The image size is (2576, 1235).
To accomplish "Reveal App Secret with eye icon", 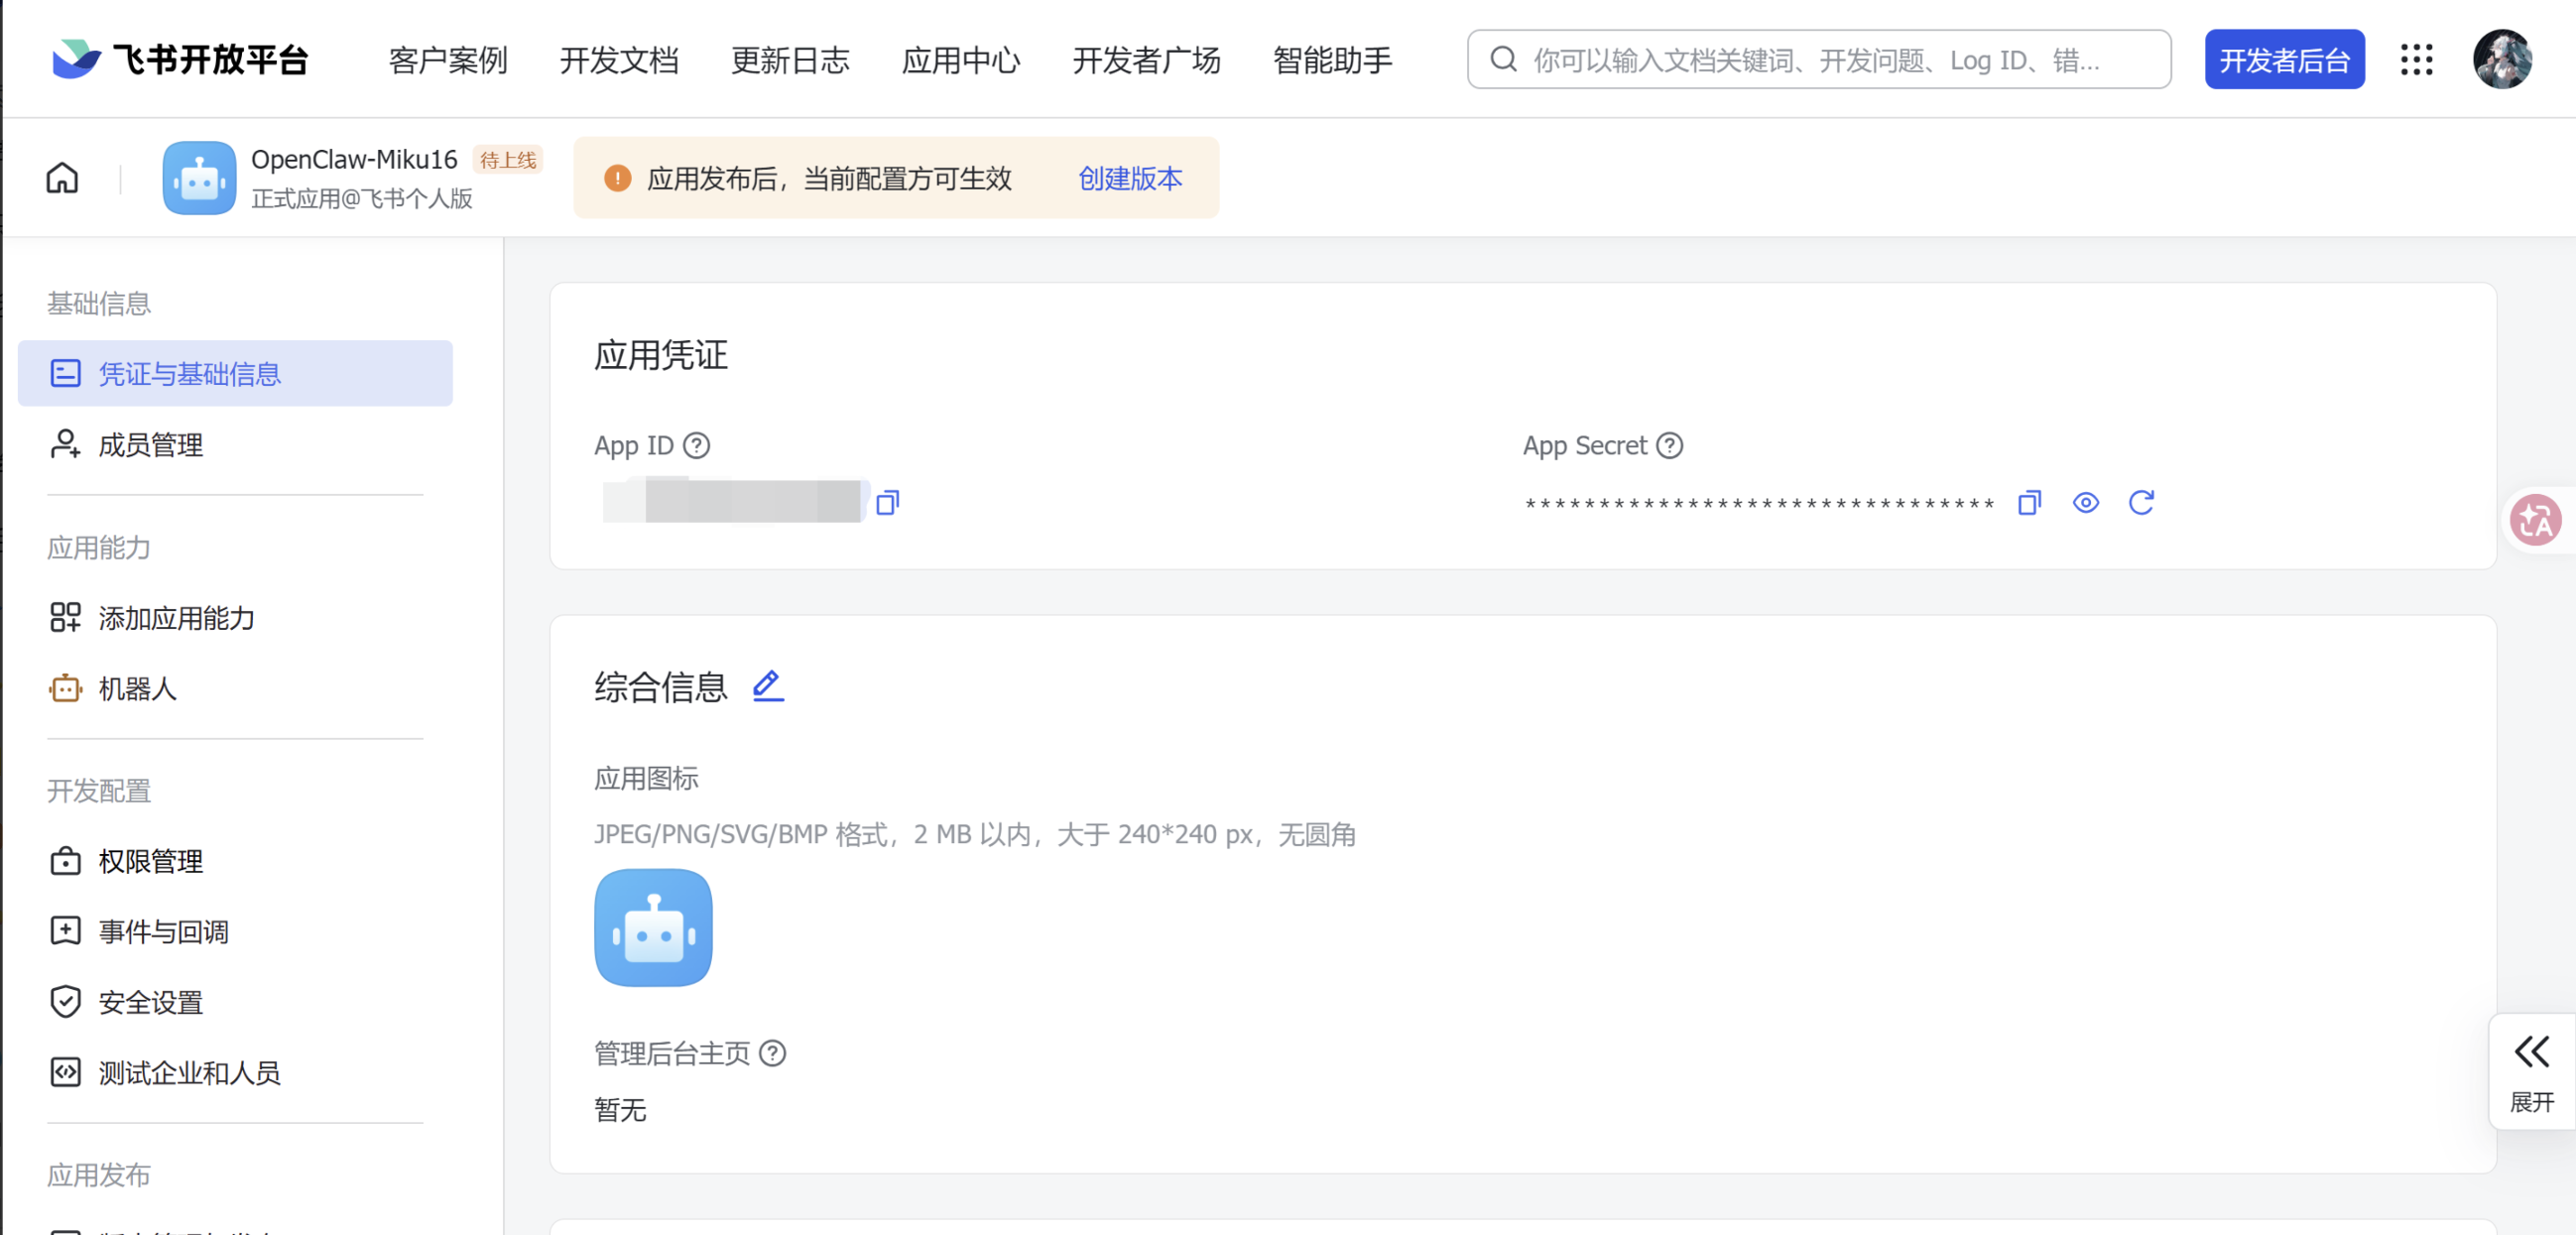I will coord(2085,502).
